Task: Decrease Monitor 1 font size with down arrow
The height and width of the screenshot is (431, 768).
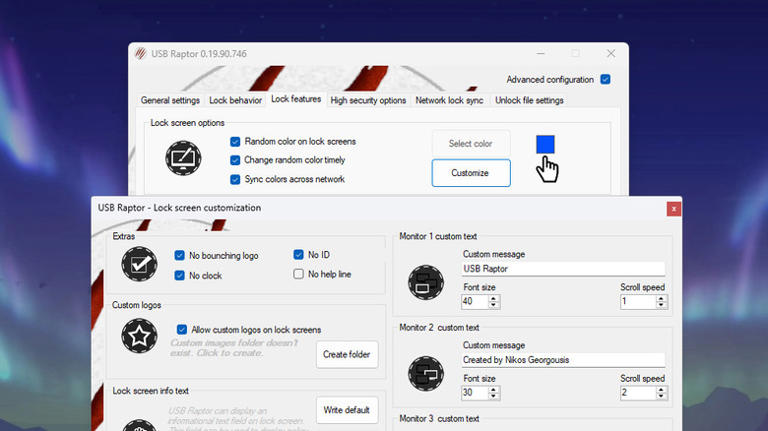Action: 494,305
